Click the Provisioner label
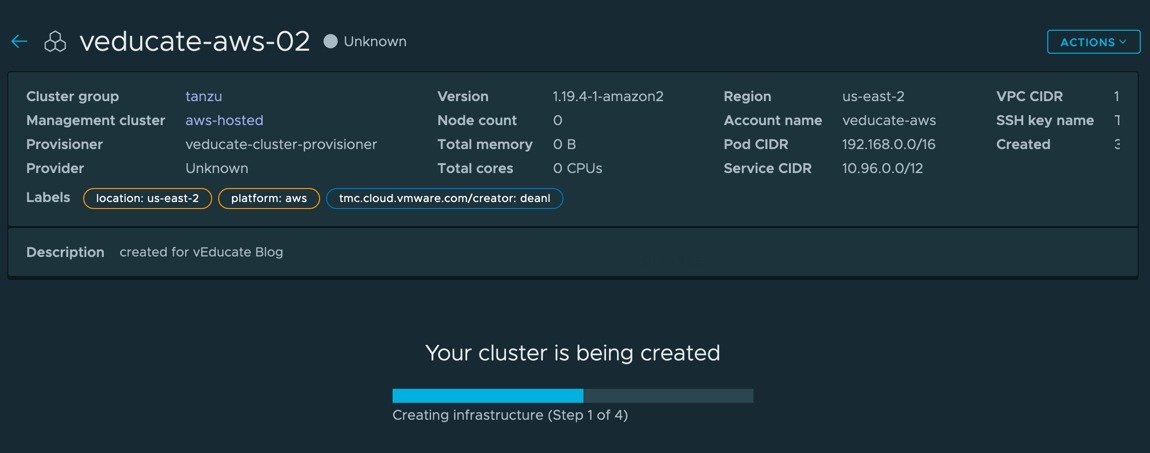This screenshot has width=1150, height=453. (x=65, y=144)
